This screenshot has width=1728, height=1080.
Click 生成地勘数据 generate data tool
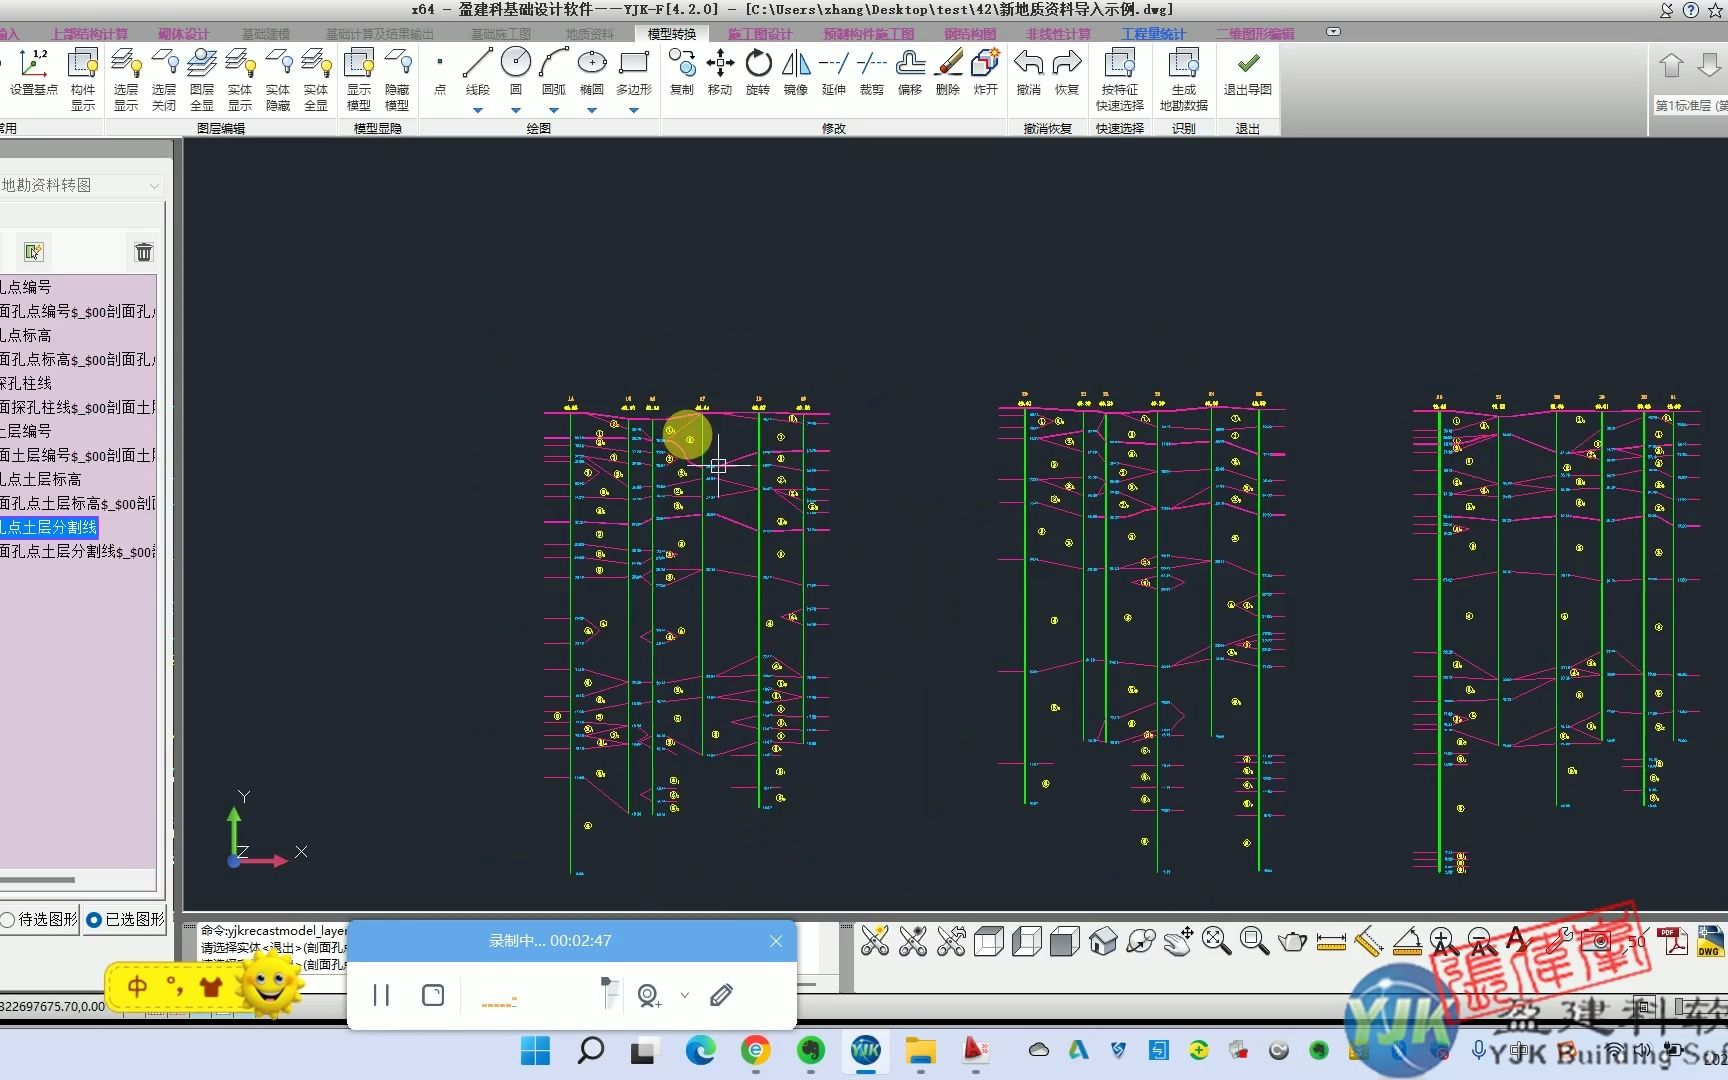pyautogui.click(x=1184, y=79)
